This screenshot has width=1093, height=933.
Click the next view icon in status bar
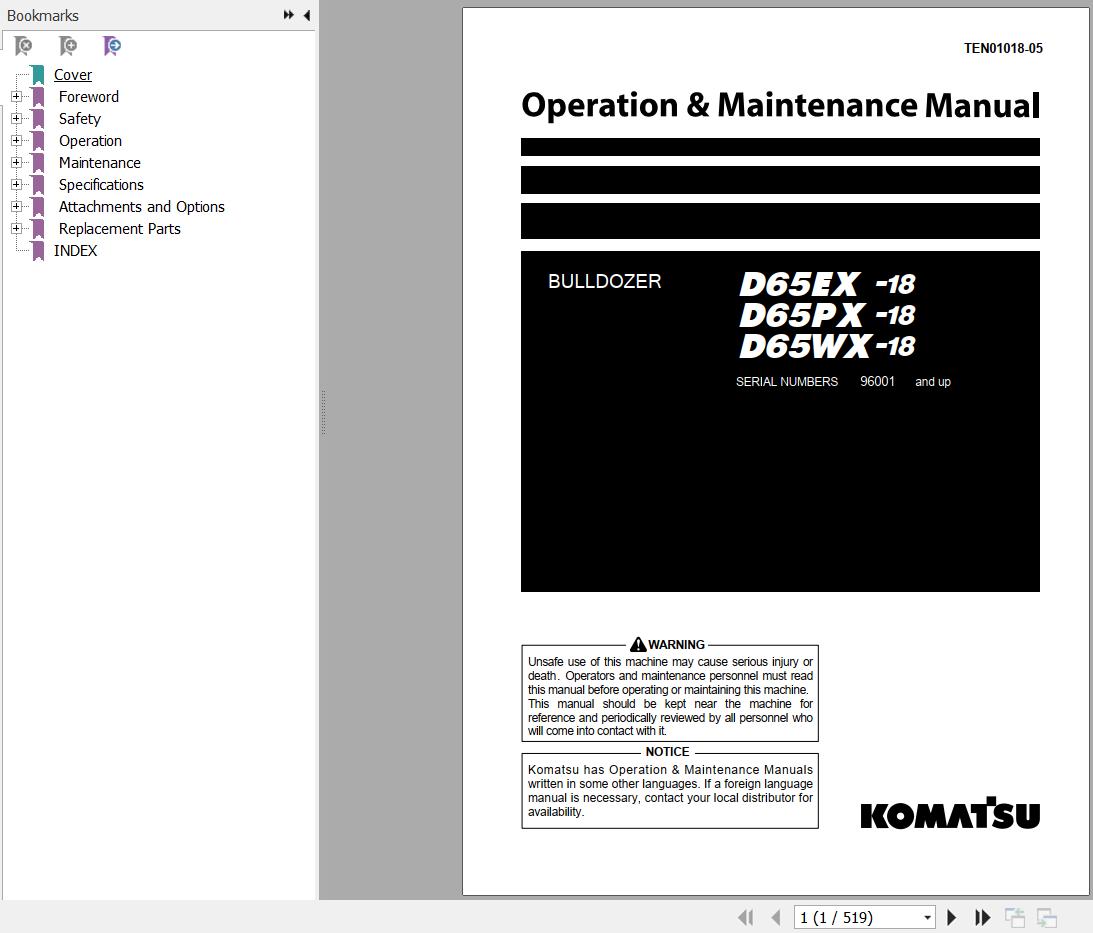click(x=1046, y=918)
